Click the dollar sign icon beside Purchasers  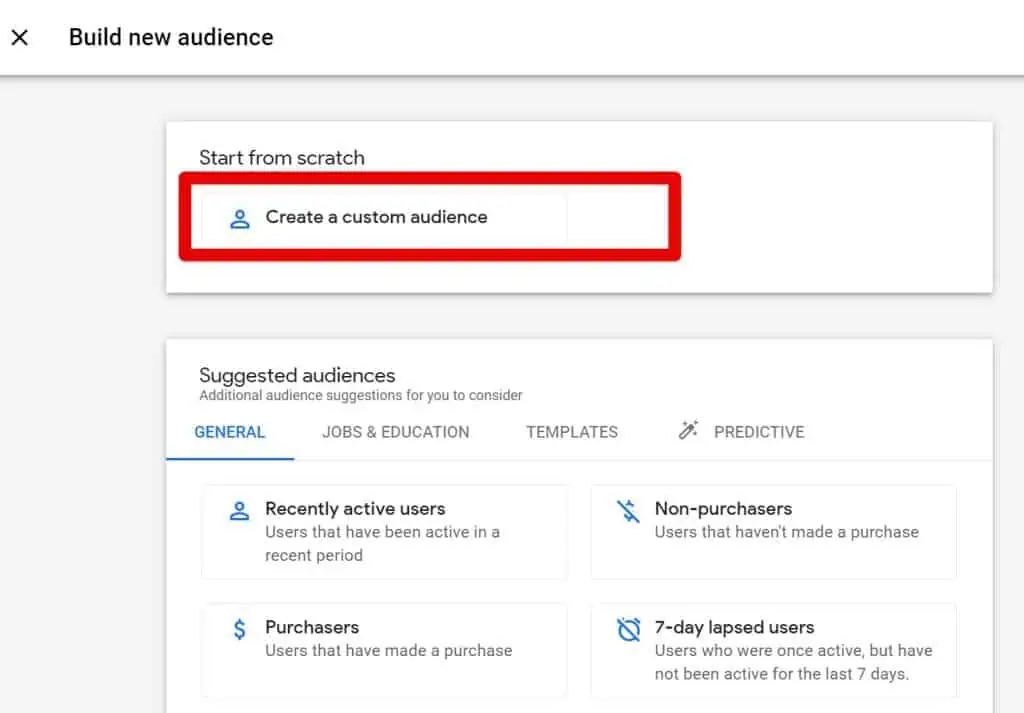(238, 628)
